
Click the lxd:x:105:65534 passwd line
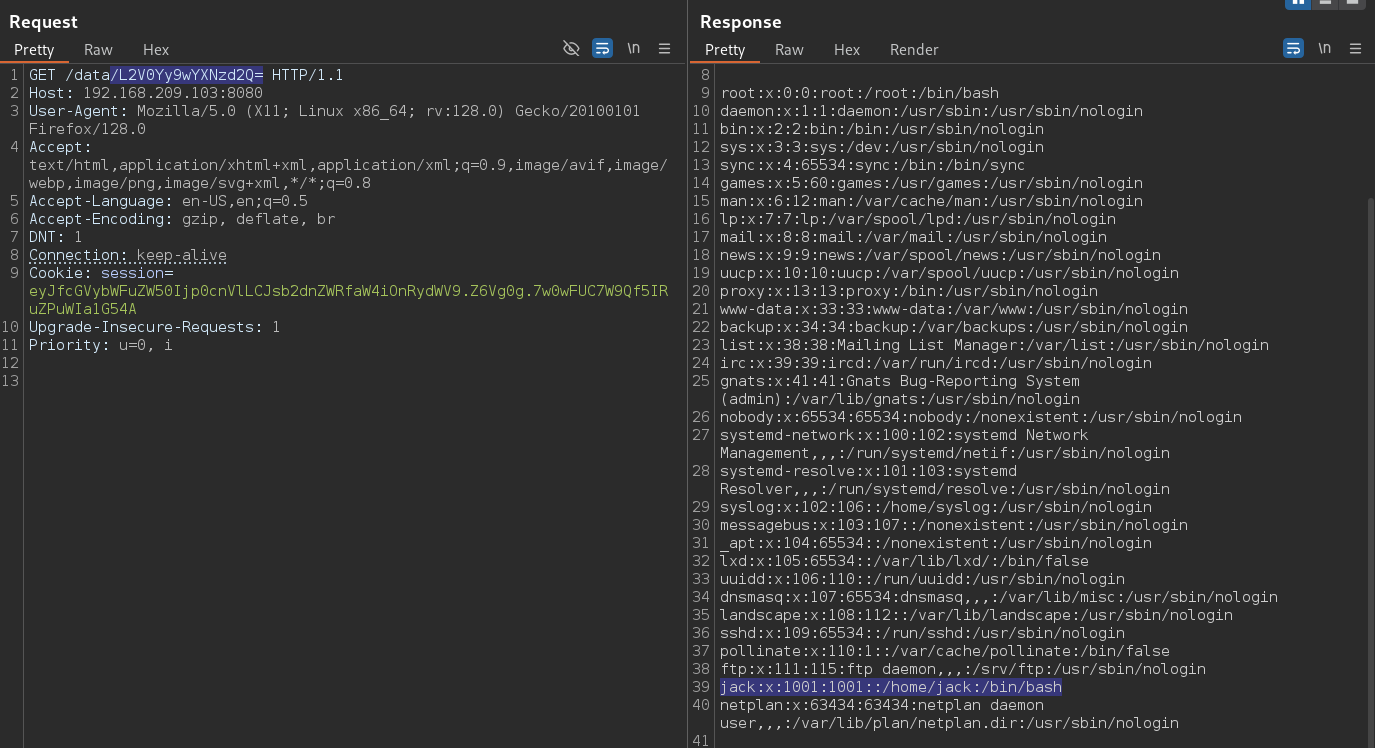click(904, 561)
